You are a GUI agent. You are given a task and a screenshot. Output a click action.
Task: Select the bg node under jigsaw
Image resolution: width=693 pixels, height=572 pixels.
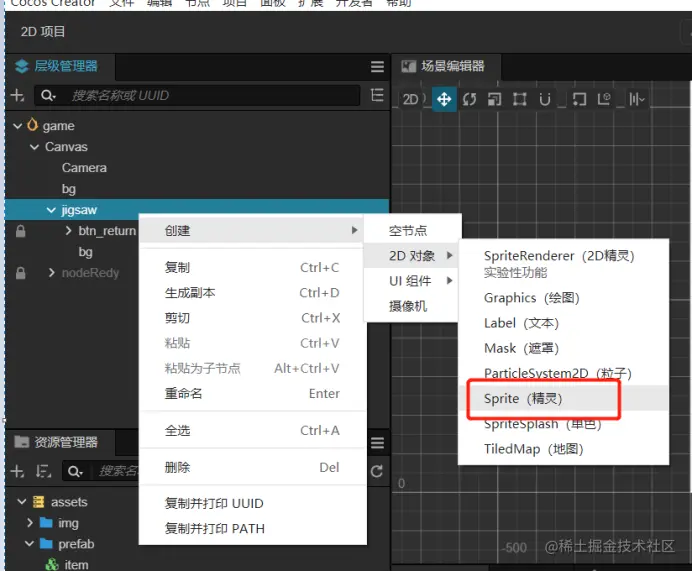[x=85, y=252]
